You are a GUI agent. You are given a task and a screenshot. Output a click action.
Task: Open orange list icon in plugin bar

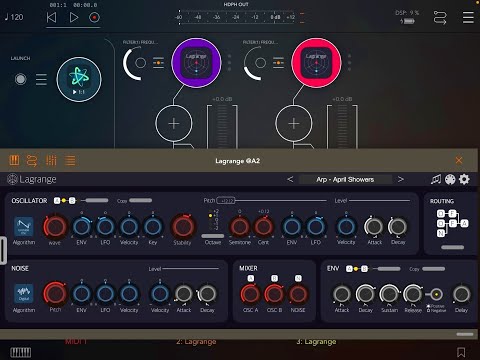pos(70,161)
